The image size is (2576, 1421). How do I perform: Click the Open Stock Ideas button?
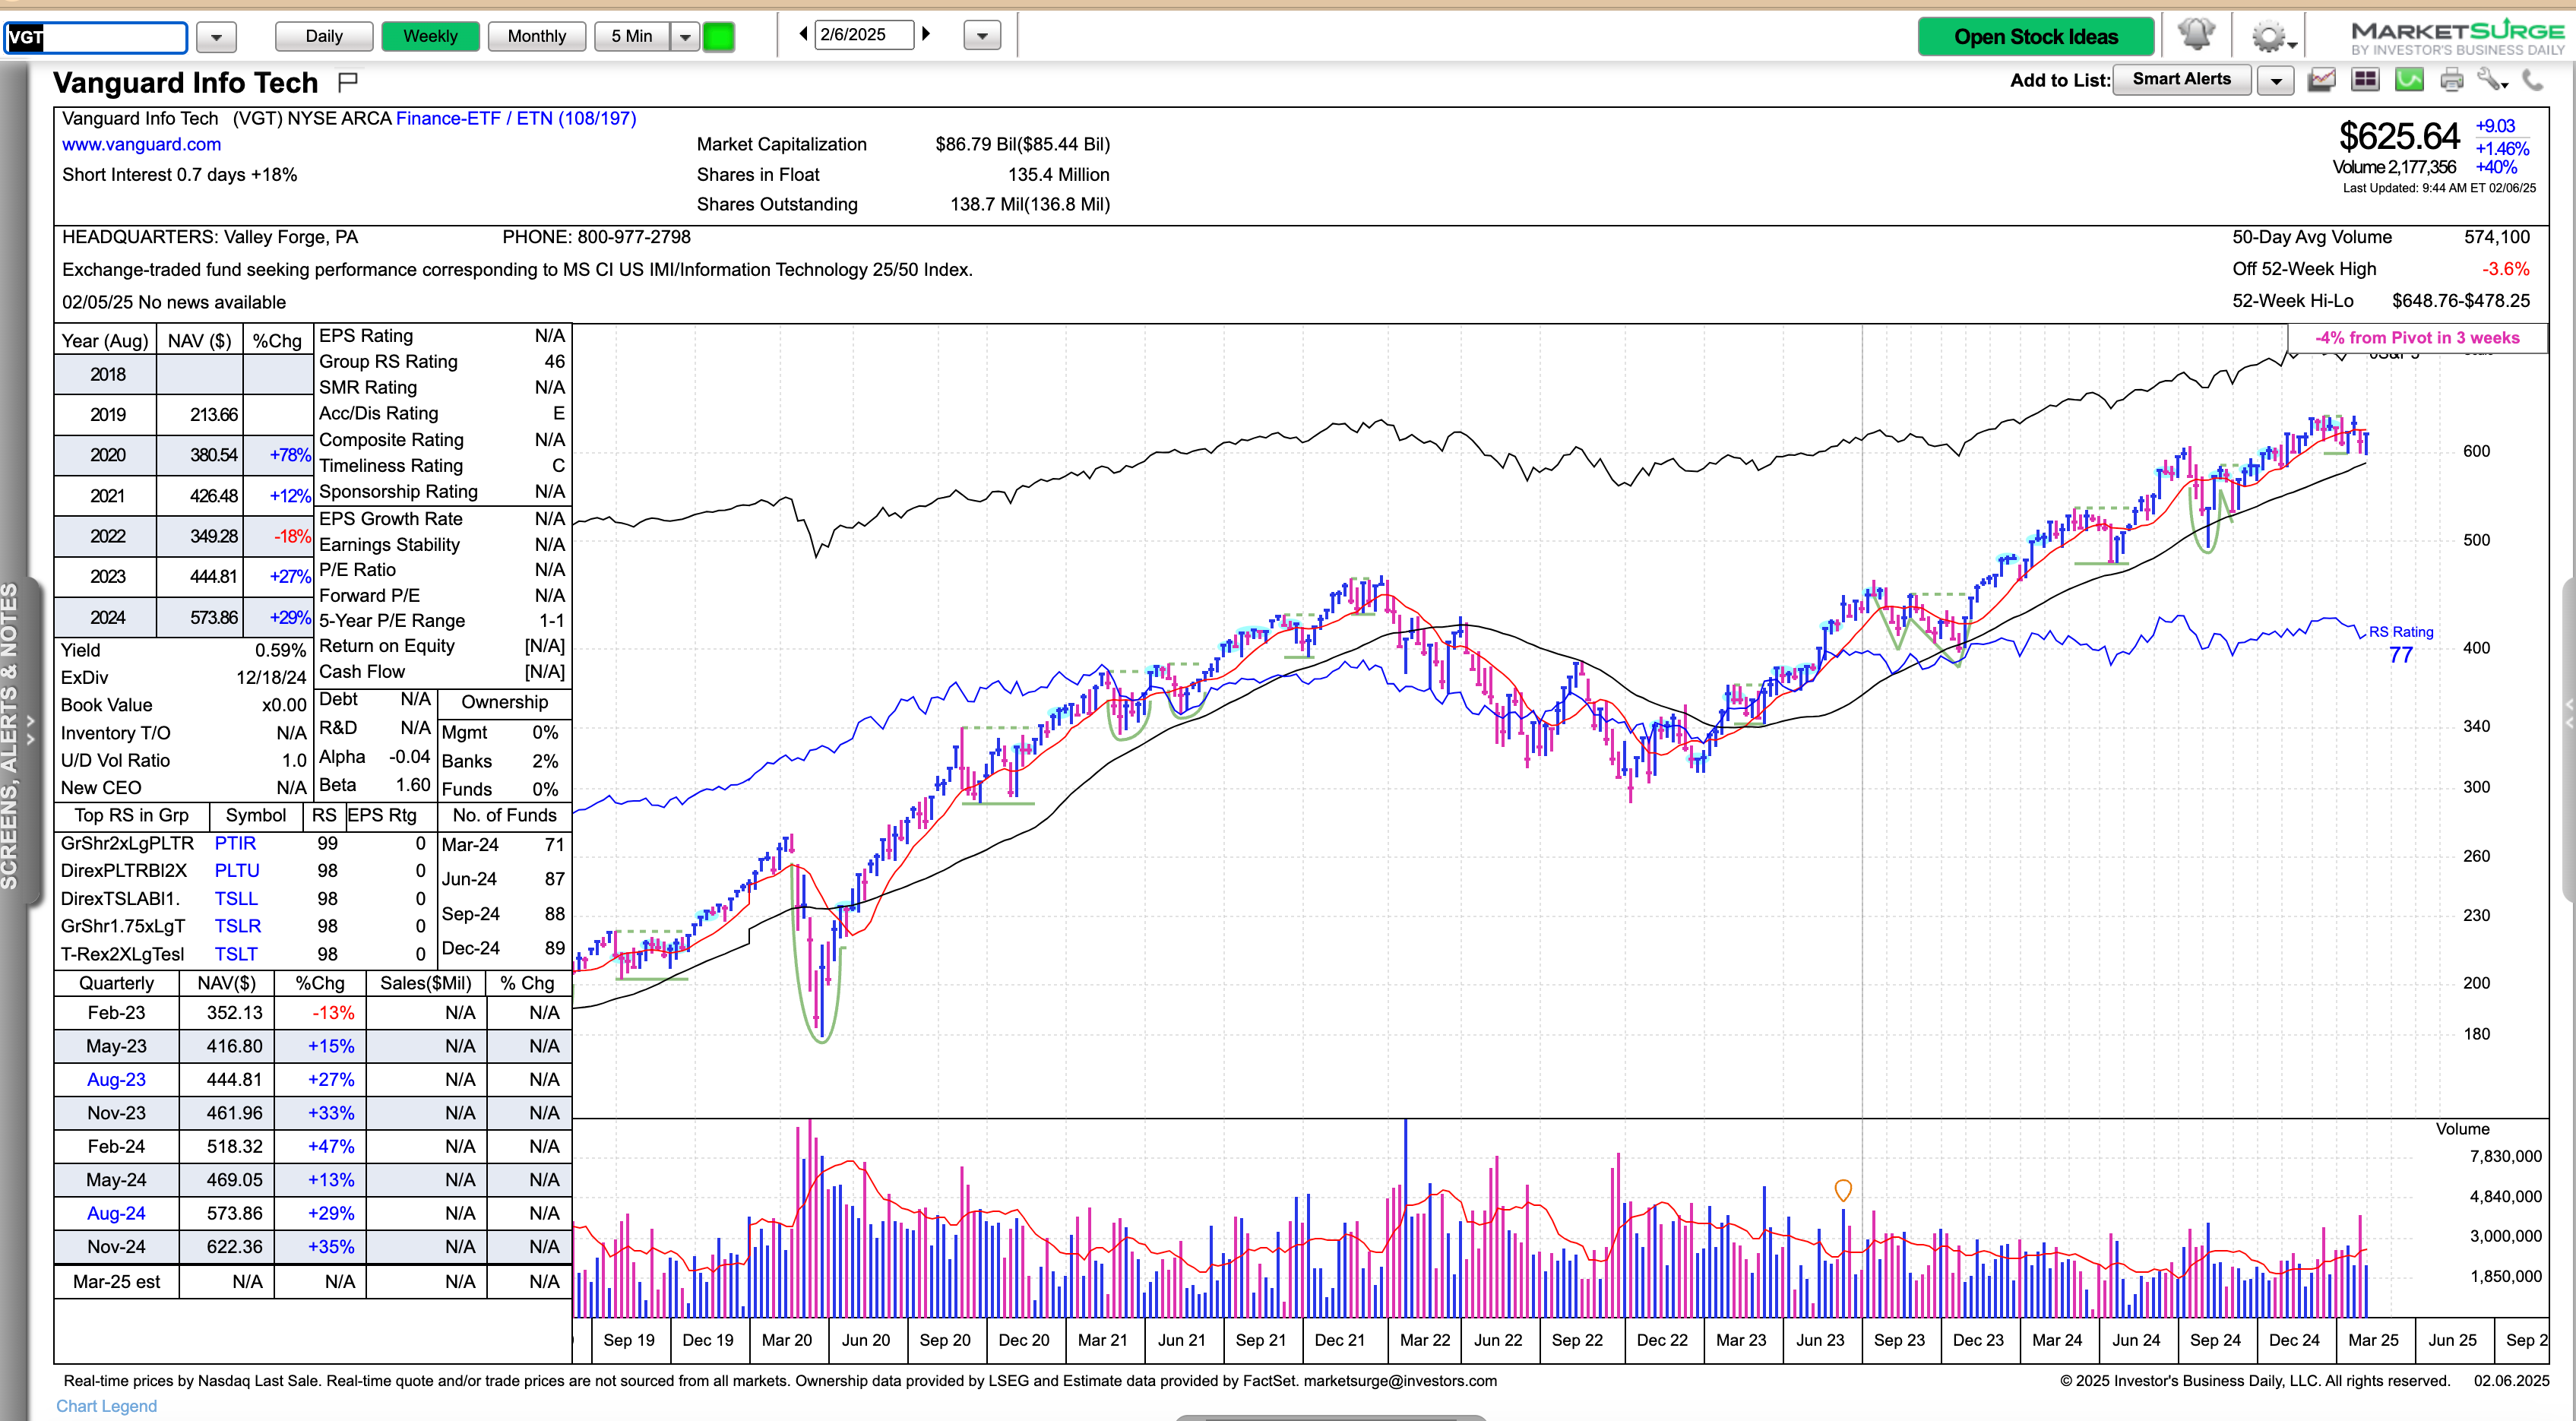click(2035, 37)
